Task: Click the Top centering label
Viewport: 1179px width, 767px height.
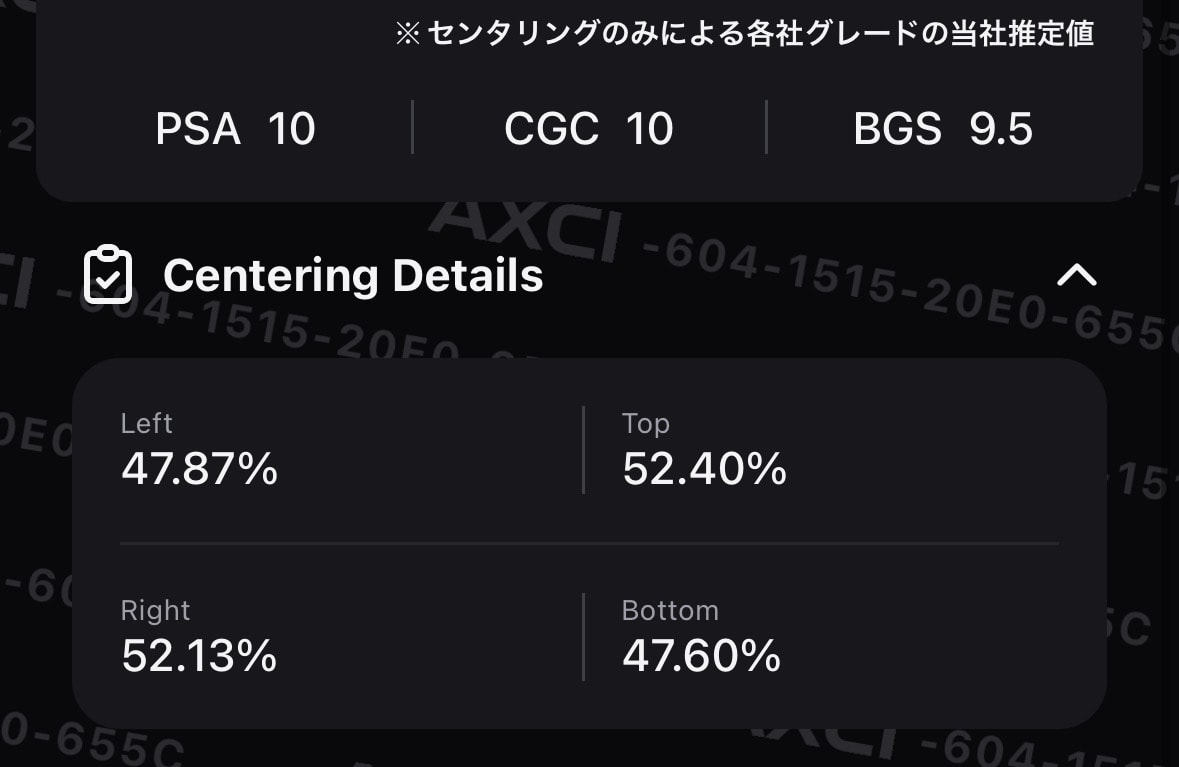Action: click(x=646, y=424)
